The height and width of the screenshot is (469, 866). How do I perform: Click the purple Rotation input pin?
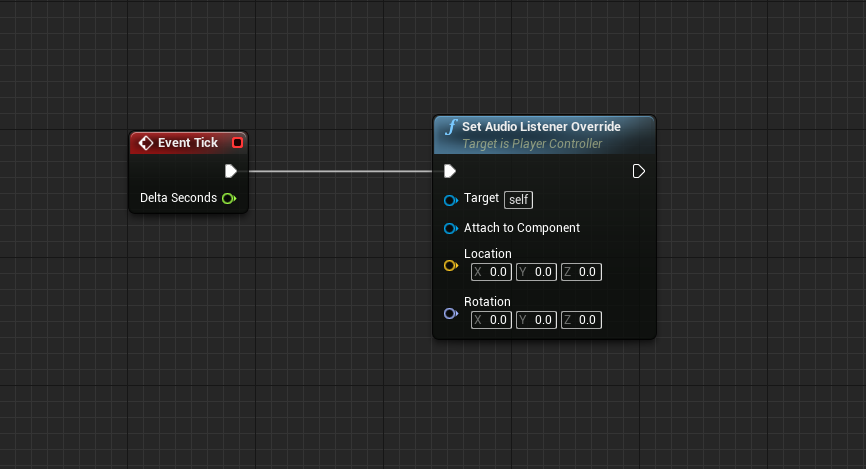tap(450, 314)
